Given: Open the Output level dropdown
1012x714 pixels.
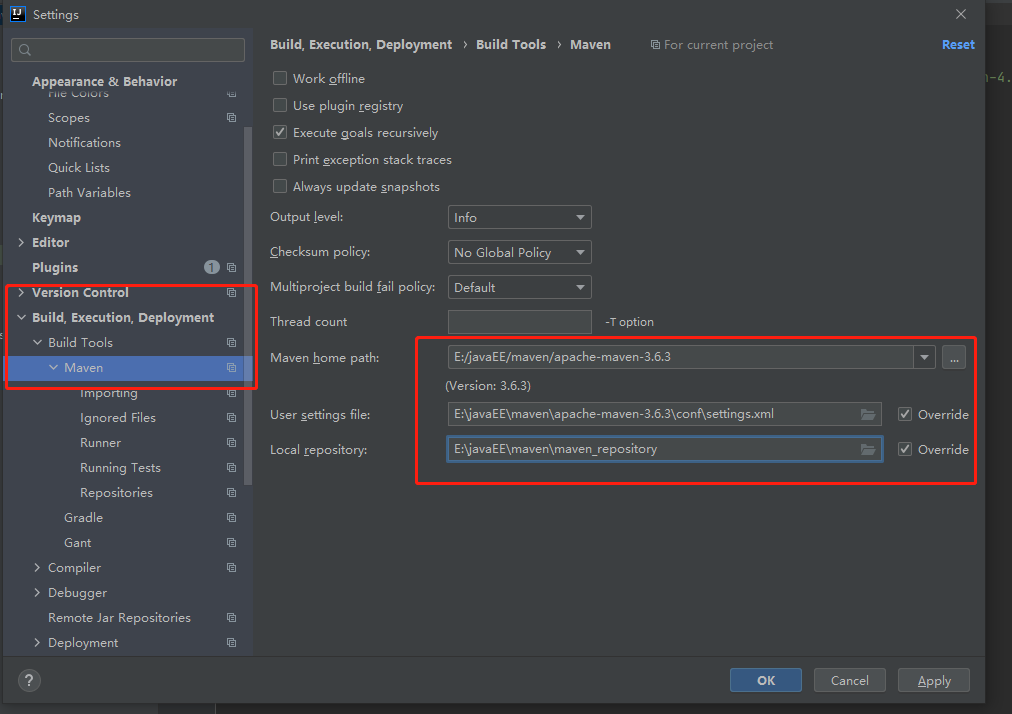Looking at the screenshot, I should (520, 218).
